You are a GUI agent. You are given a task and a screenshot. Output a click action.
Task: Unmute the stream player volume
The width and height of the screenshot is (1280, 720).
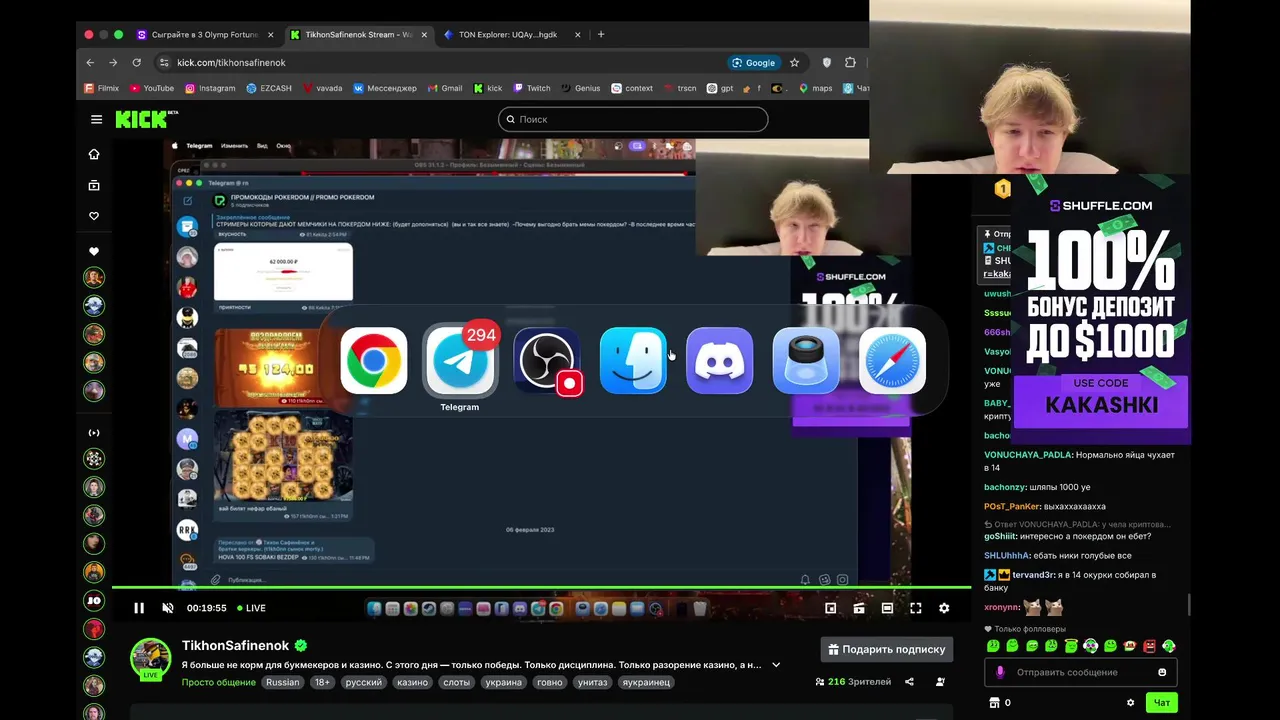(x=168, y=608)
